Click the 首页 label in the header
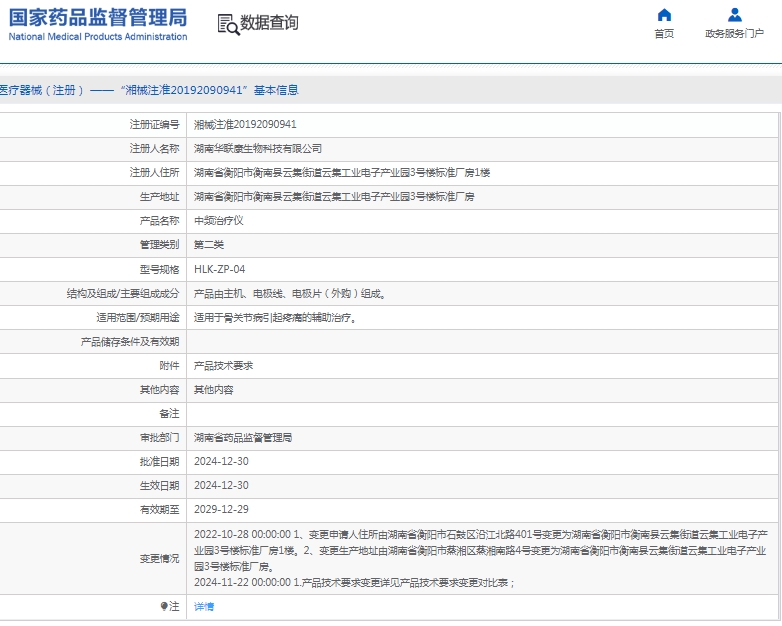782x626 pixels. click(664, 33)
